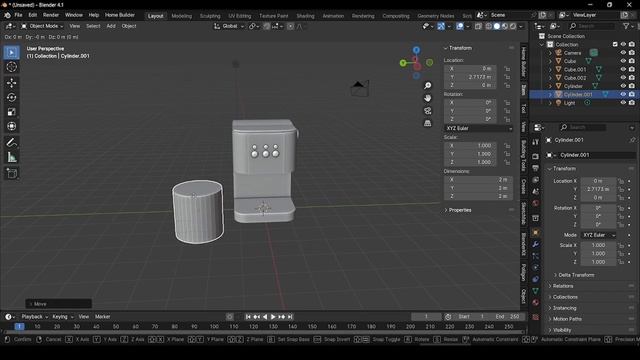
Task: Click the End frame field
Action: pos(508,317)
